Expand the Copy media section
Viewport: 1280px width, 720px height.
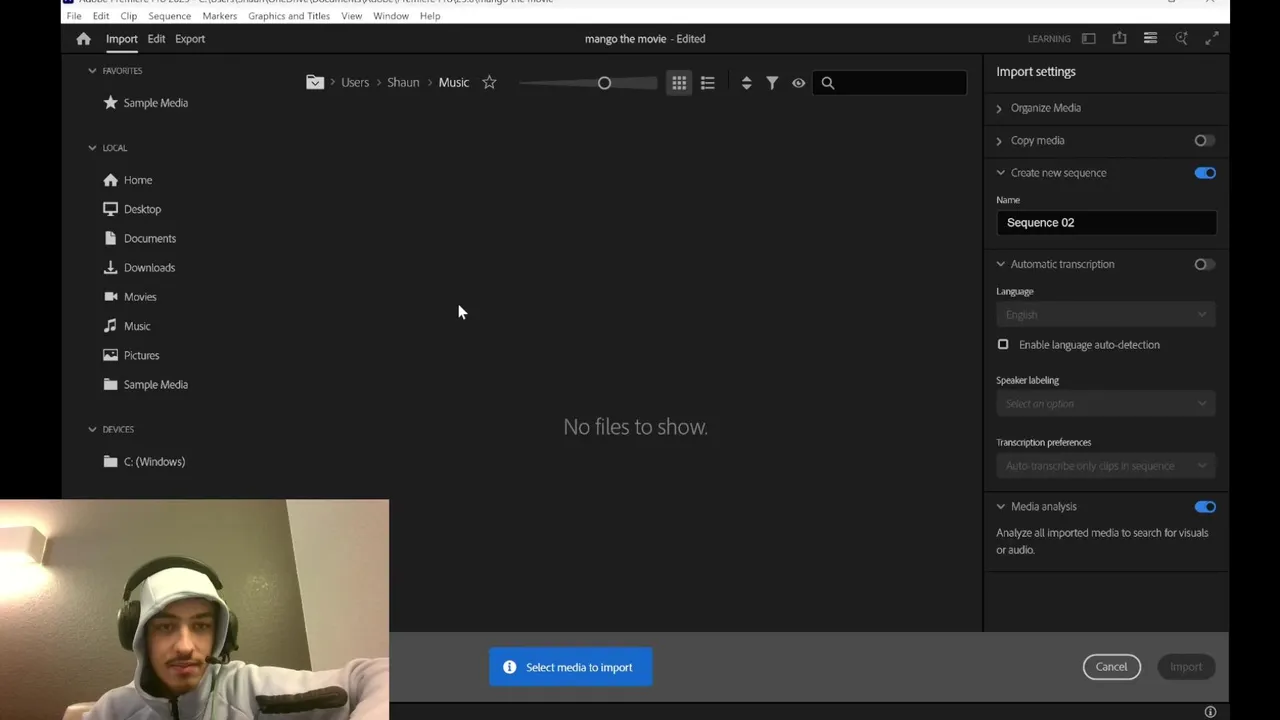coord(999,141)
